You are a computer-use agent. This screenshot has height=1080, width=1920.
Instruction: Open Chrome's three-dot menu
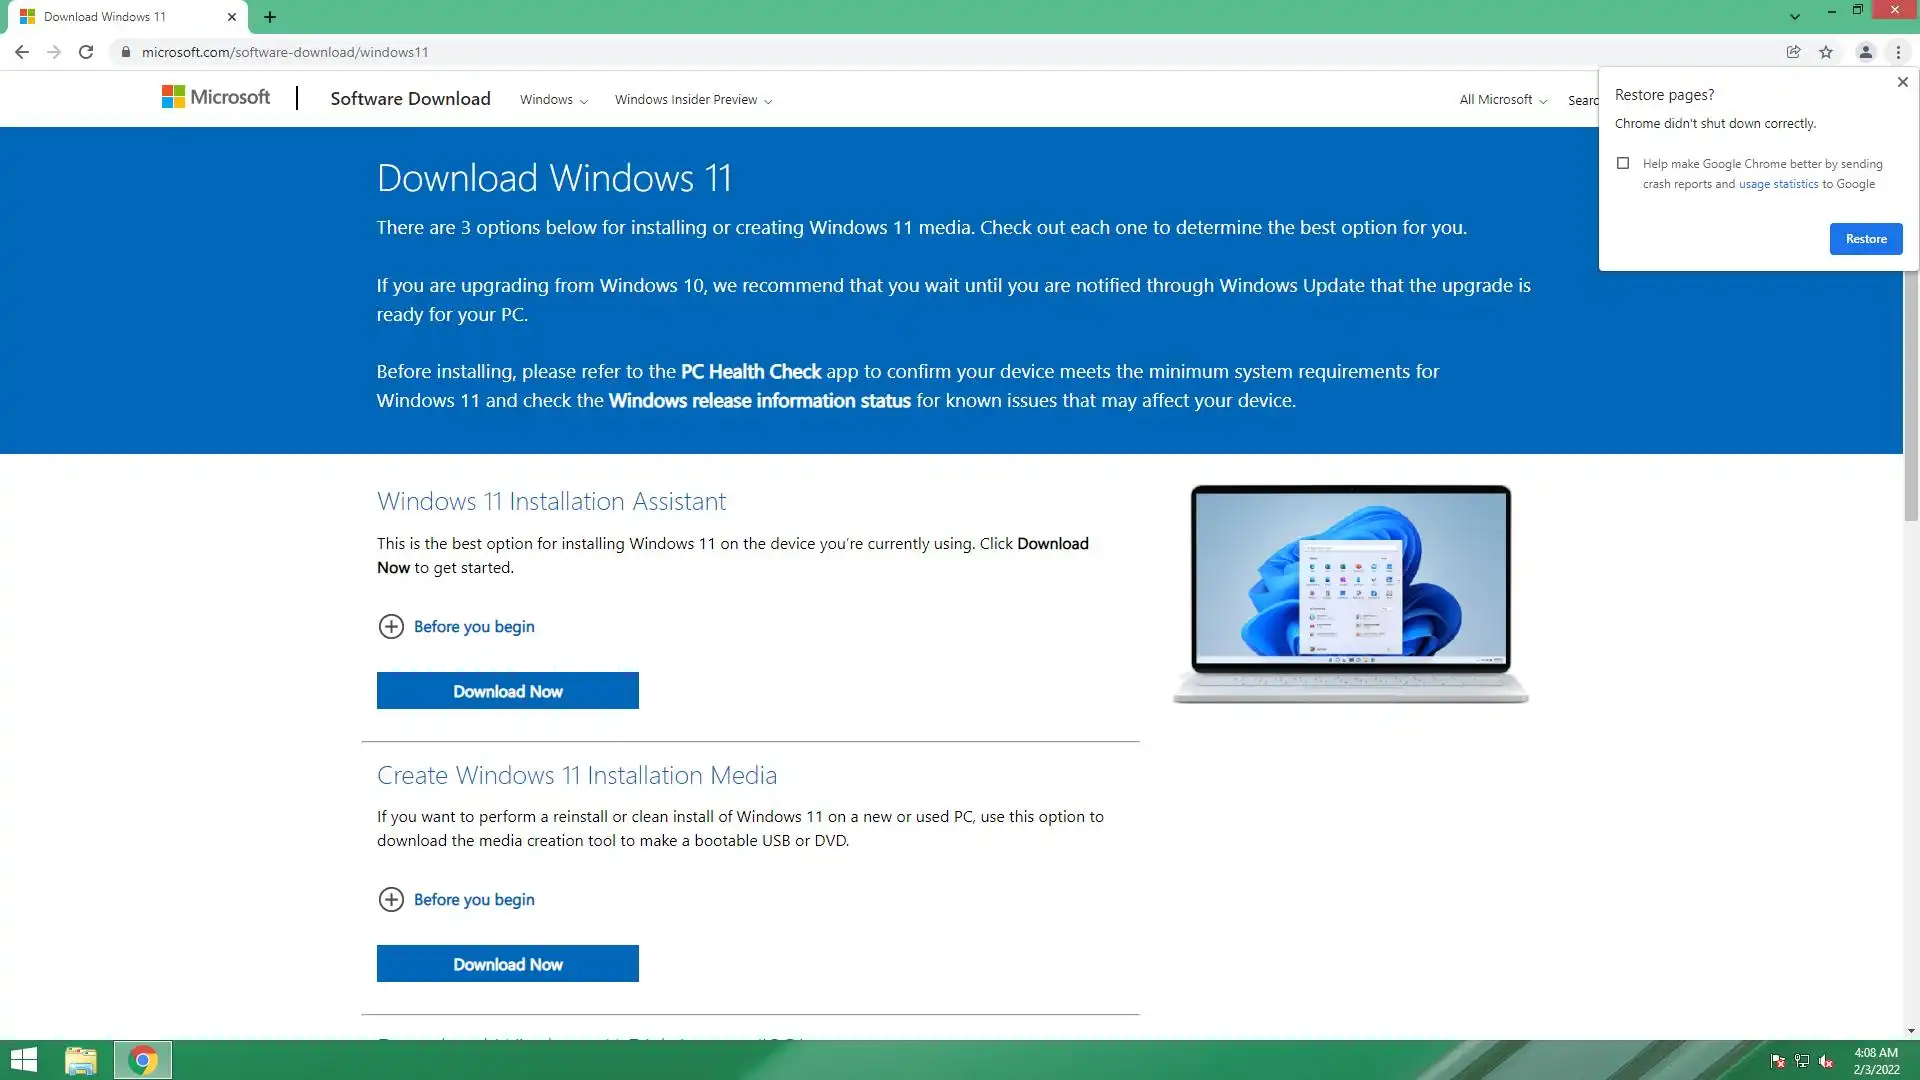tap(1898, 52)
